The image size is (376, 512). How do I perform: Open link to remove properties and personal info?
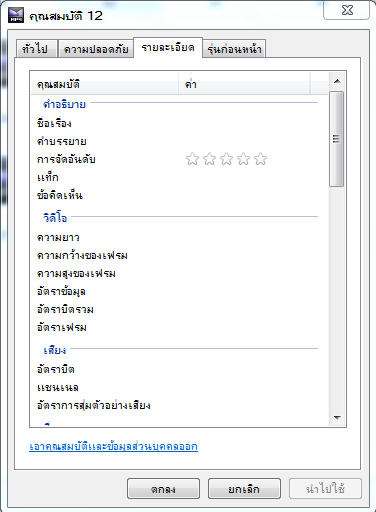click(x=113, y=446)
